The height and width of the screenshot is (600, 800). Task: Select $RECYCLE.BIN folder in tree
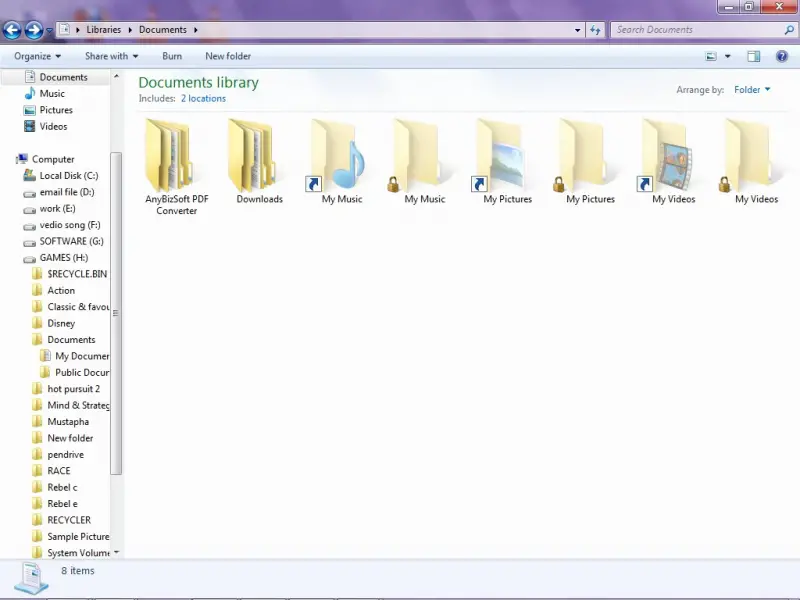tap(69, 274)
